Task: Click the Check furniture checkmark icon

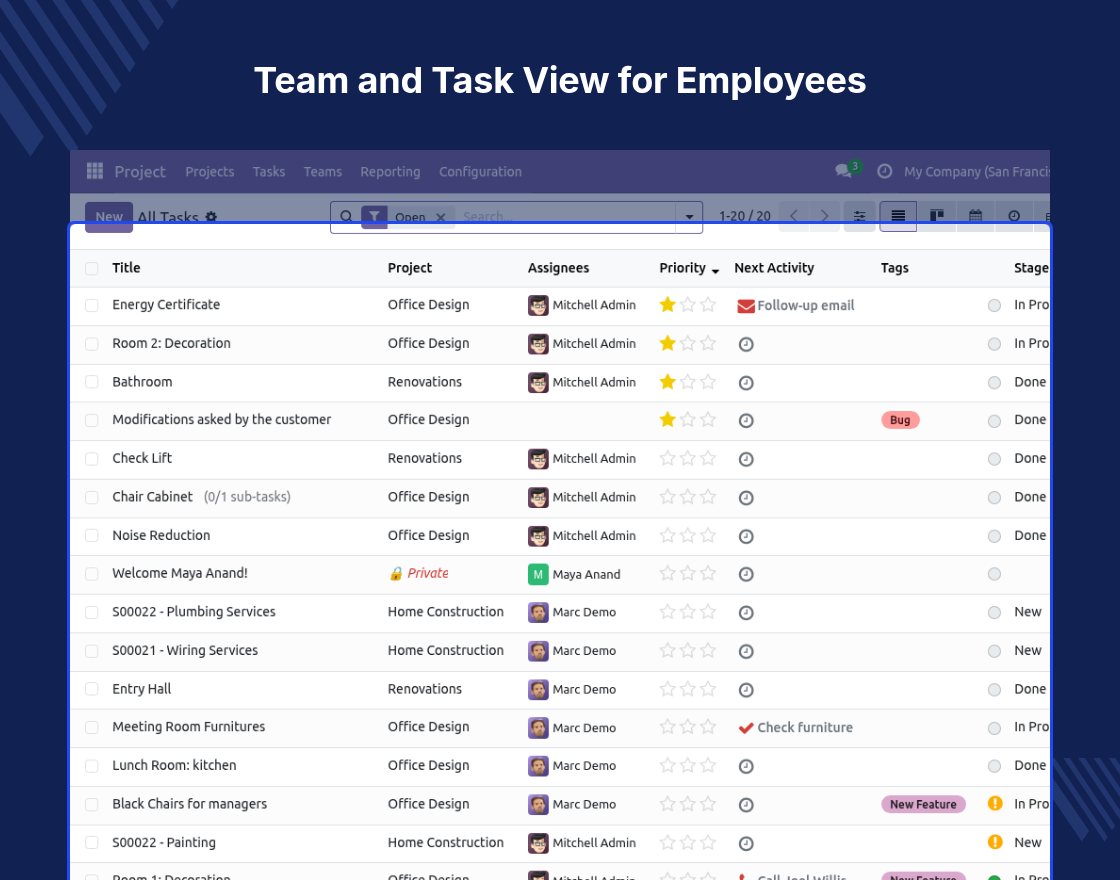Action: click(746, 728)
